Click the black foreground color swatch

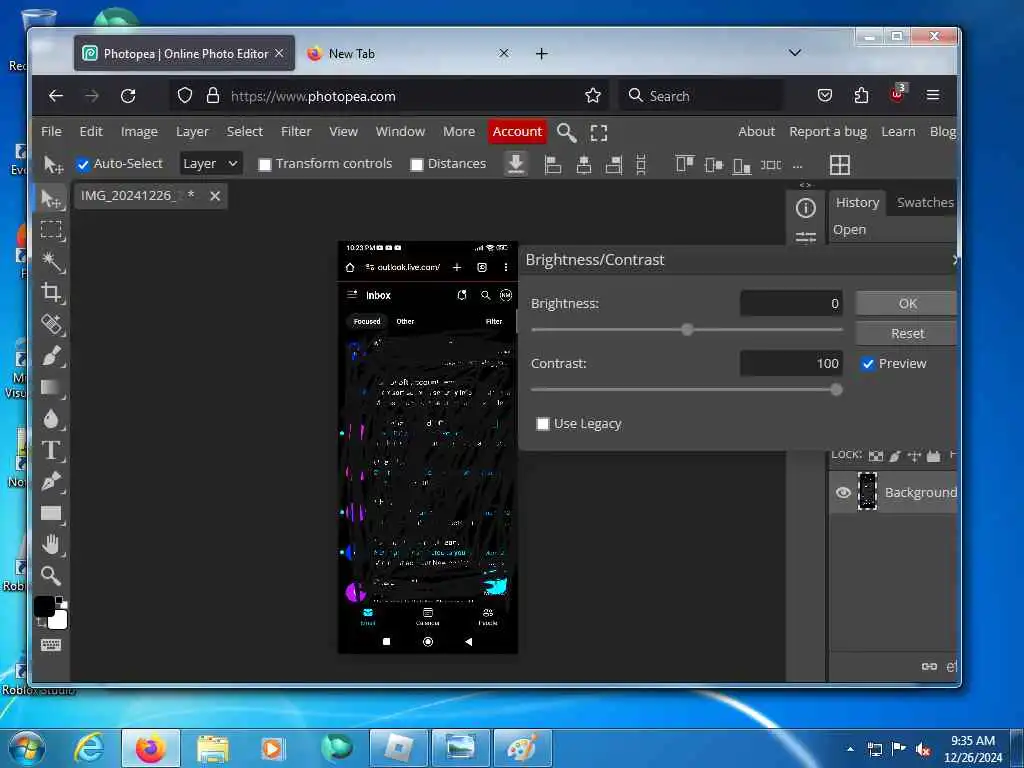click(44, 607)
